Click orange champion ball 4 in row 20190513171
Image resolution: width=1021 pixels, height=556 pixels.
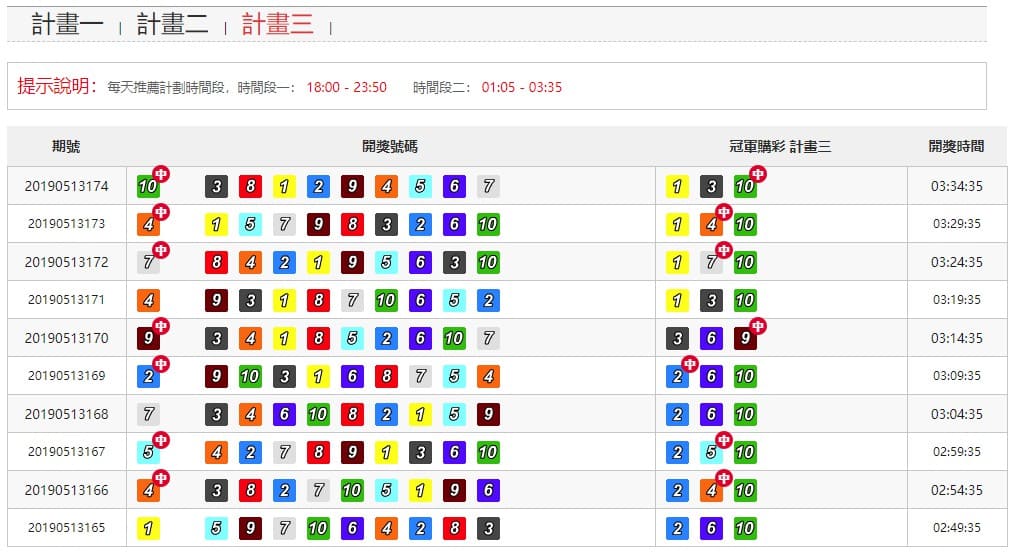point(148,301)
